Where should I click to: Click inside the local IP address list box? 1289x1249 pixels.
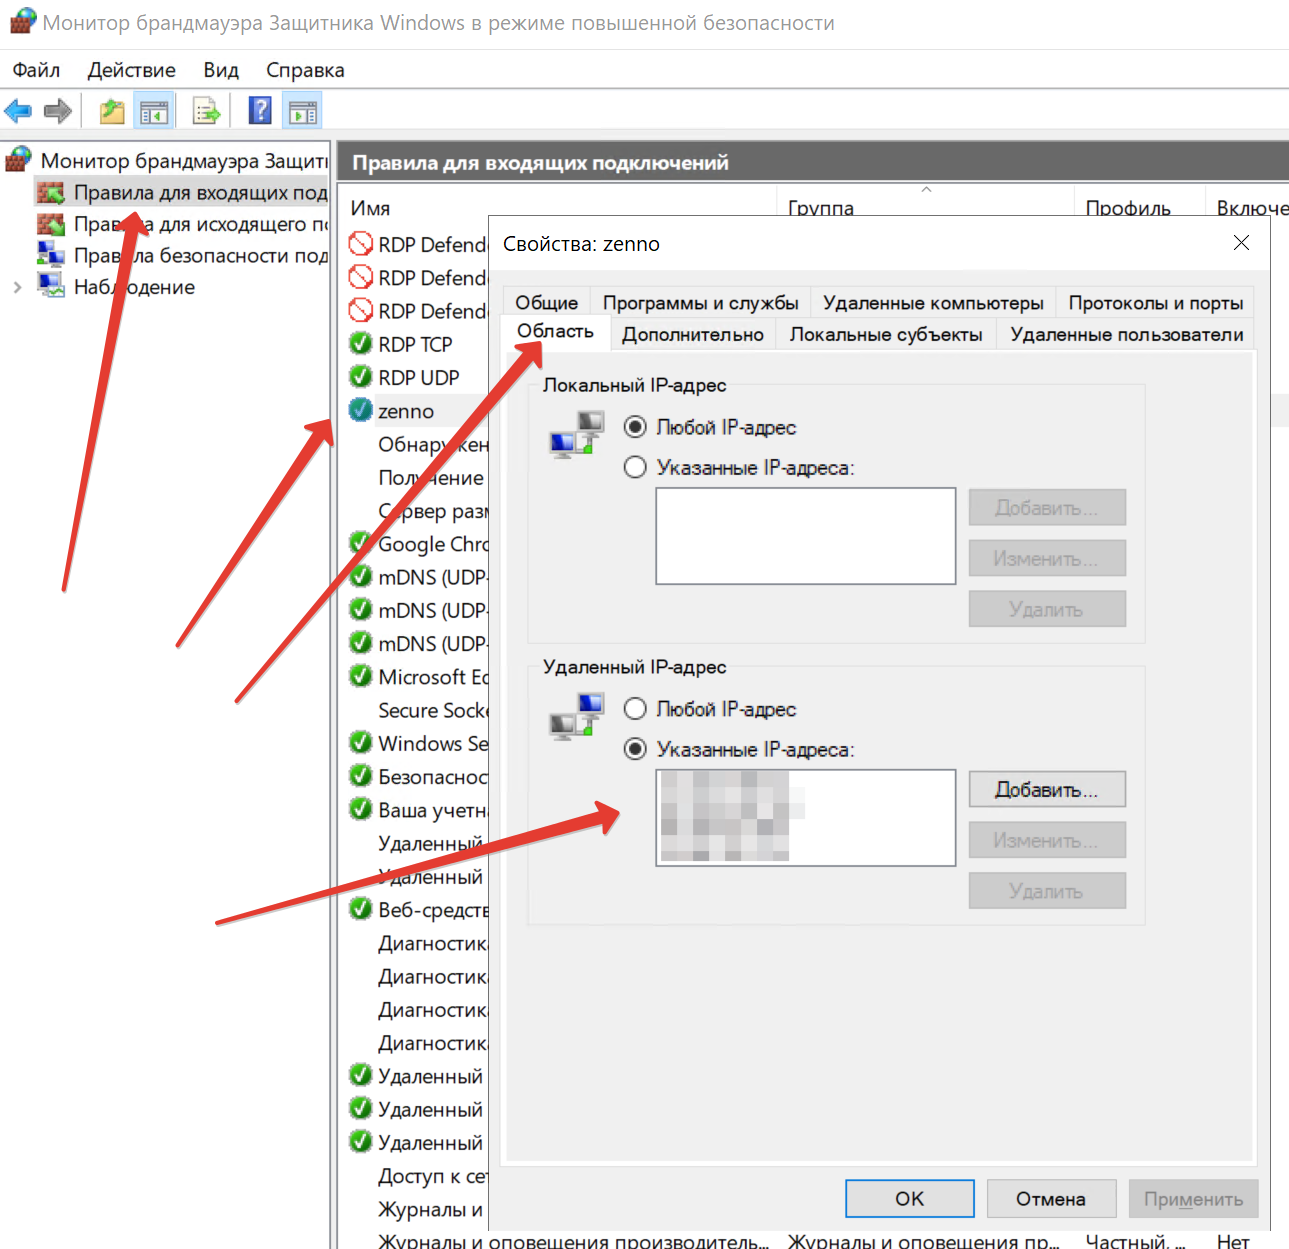pos(806,536)
